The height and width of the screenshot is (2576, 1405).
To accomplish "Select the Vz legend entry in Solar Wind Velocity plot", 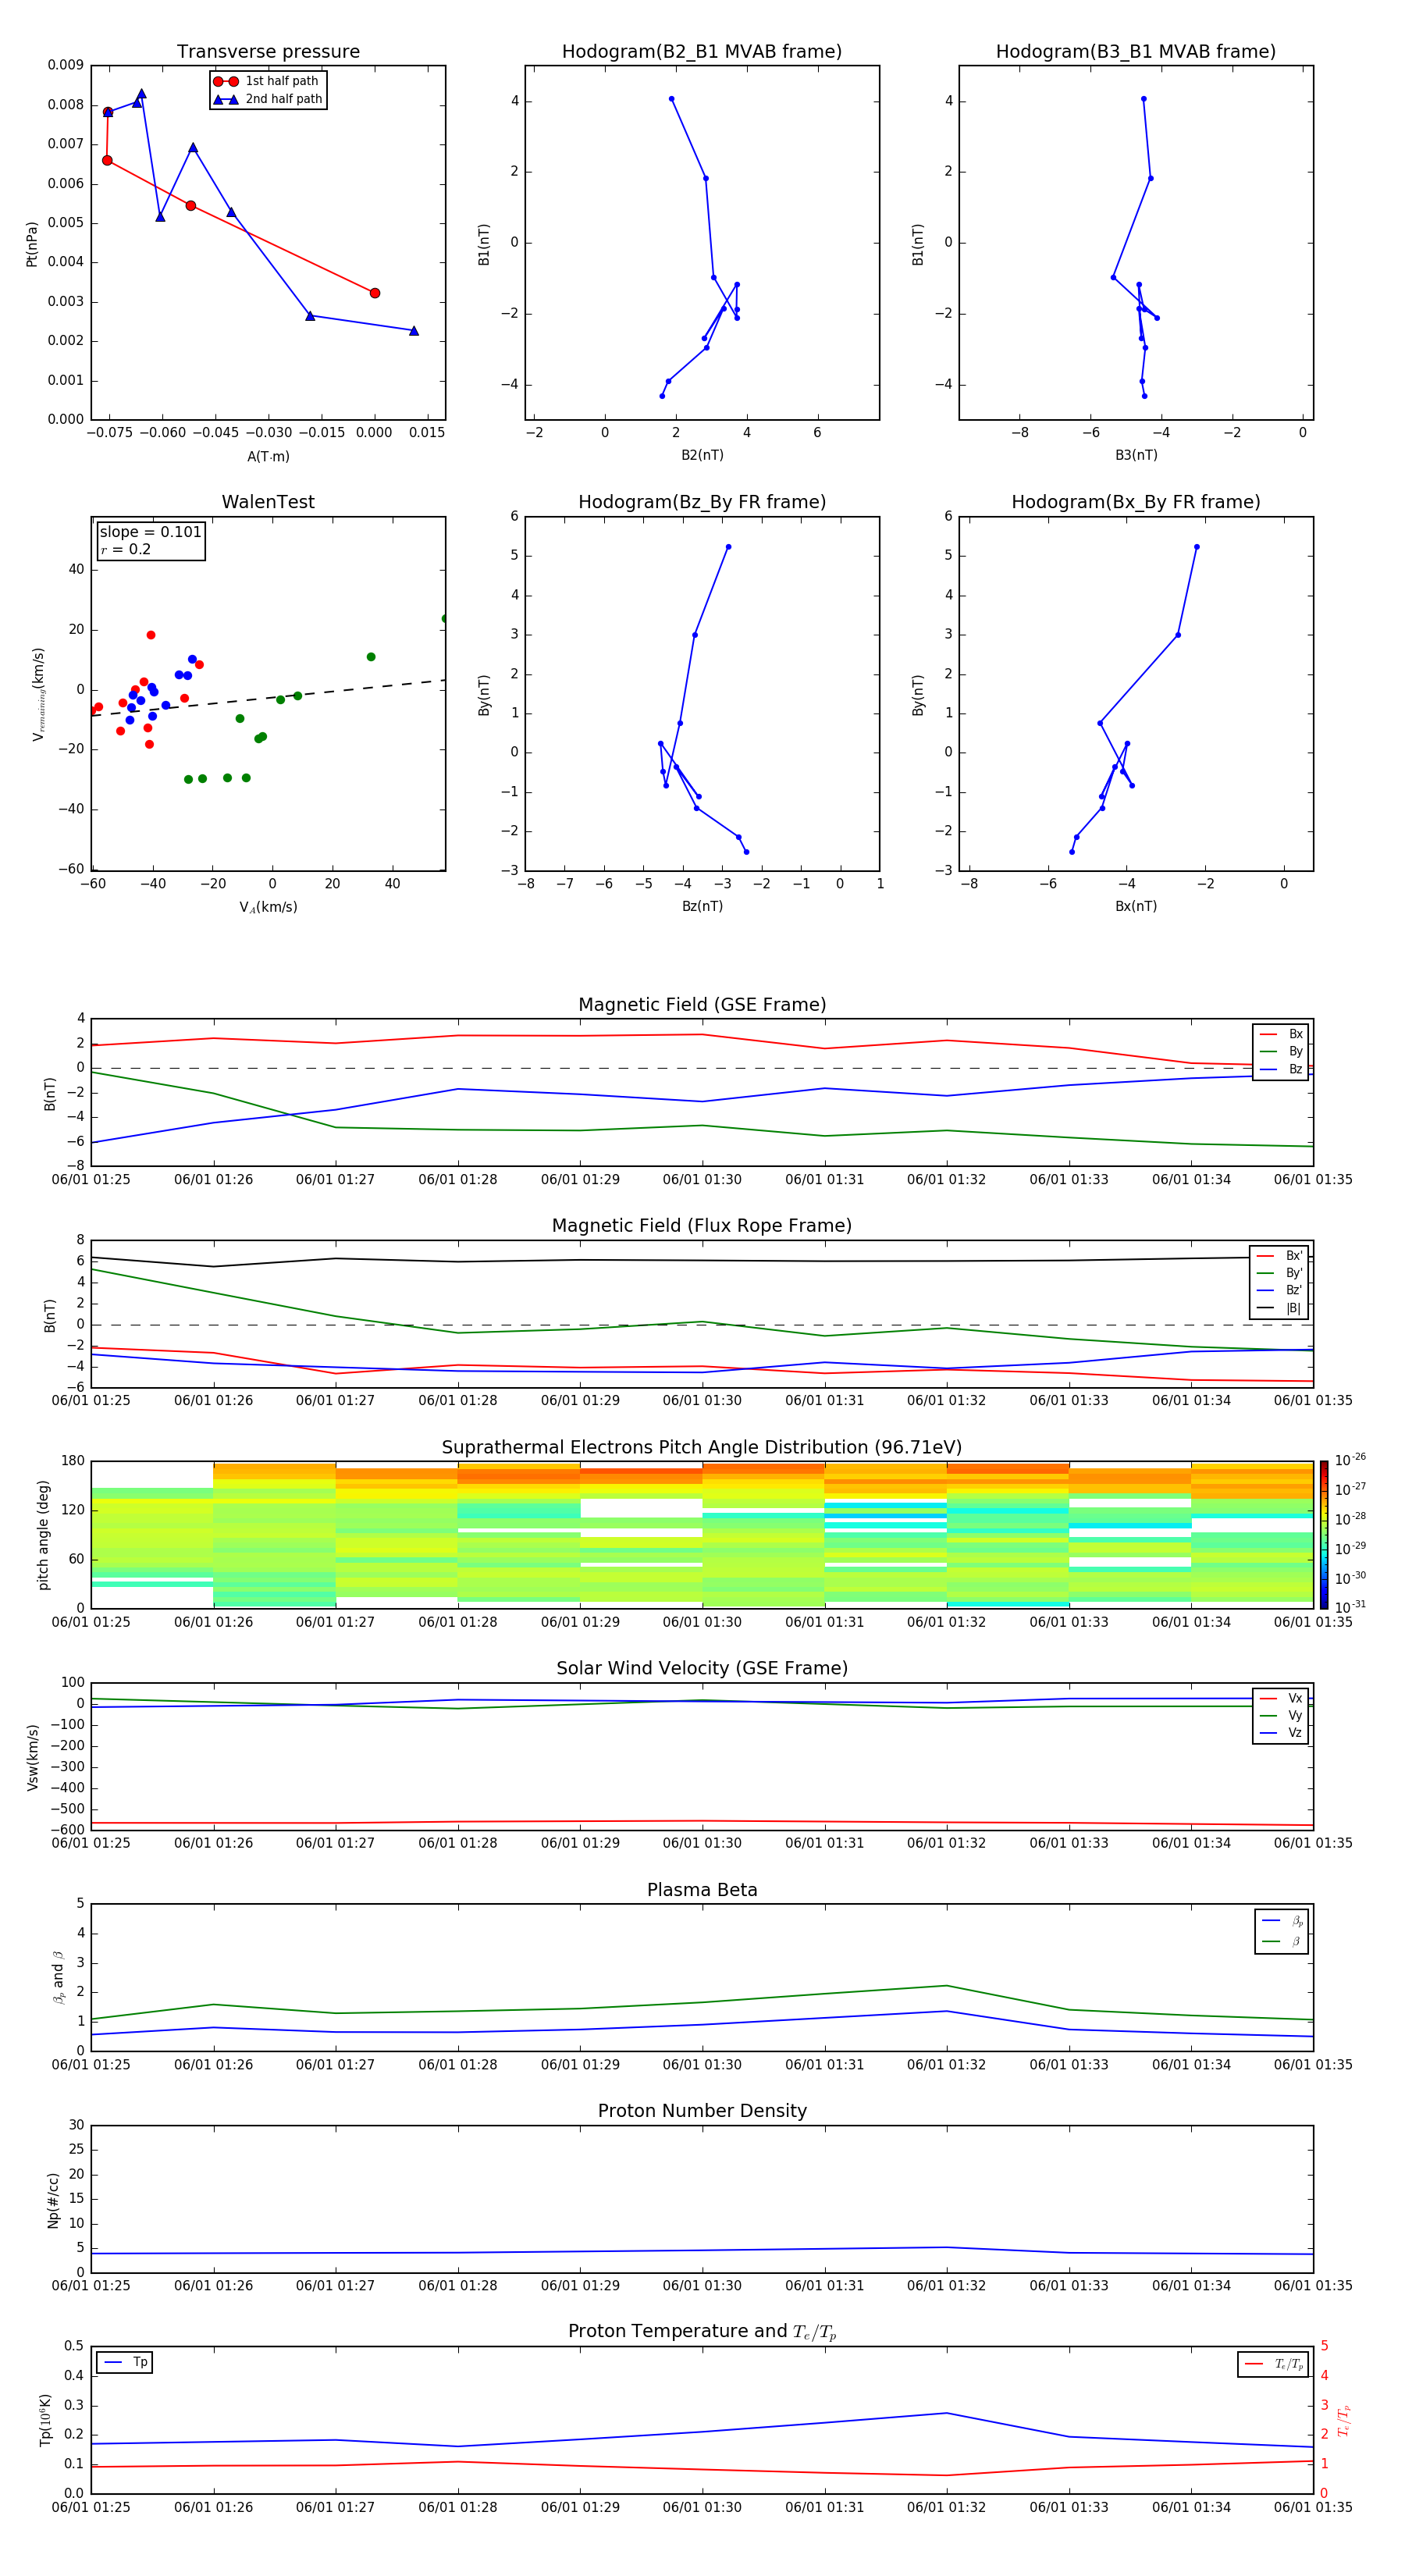I will (1281, 1733).
